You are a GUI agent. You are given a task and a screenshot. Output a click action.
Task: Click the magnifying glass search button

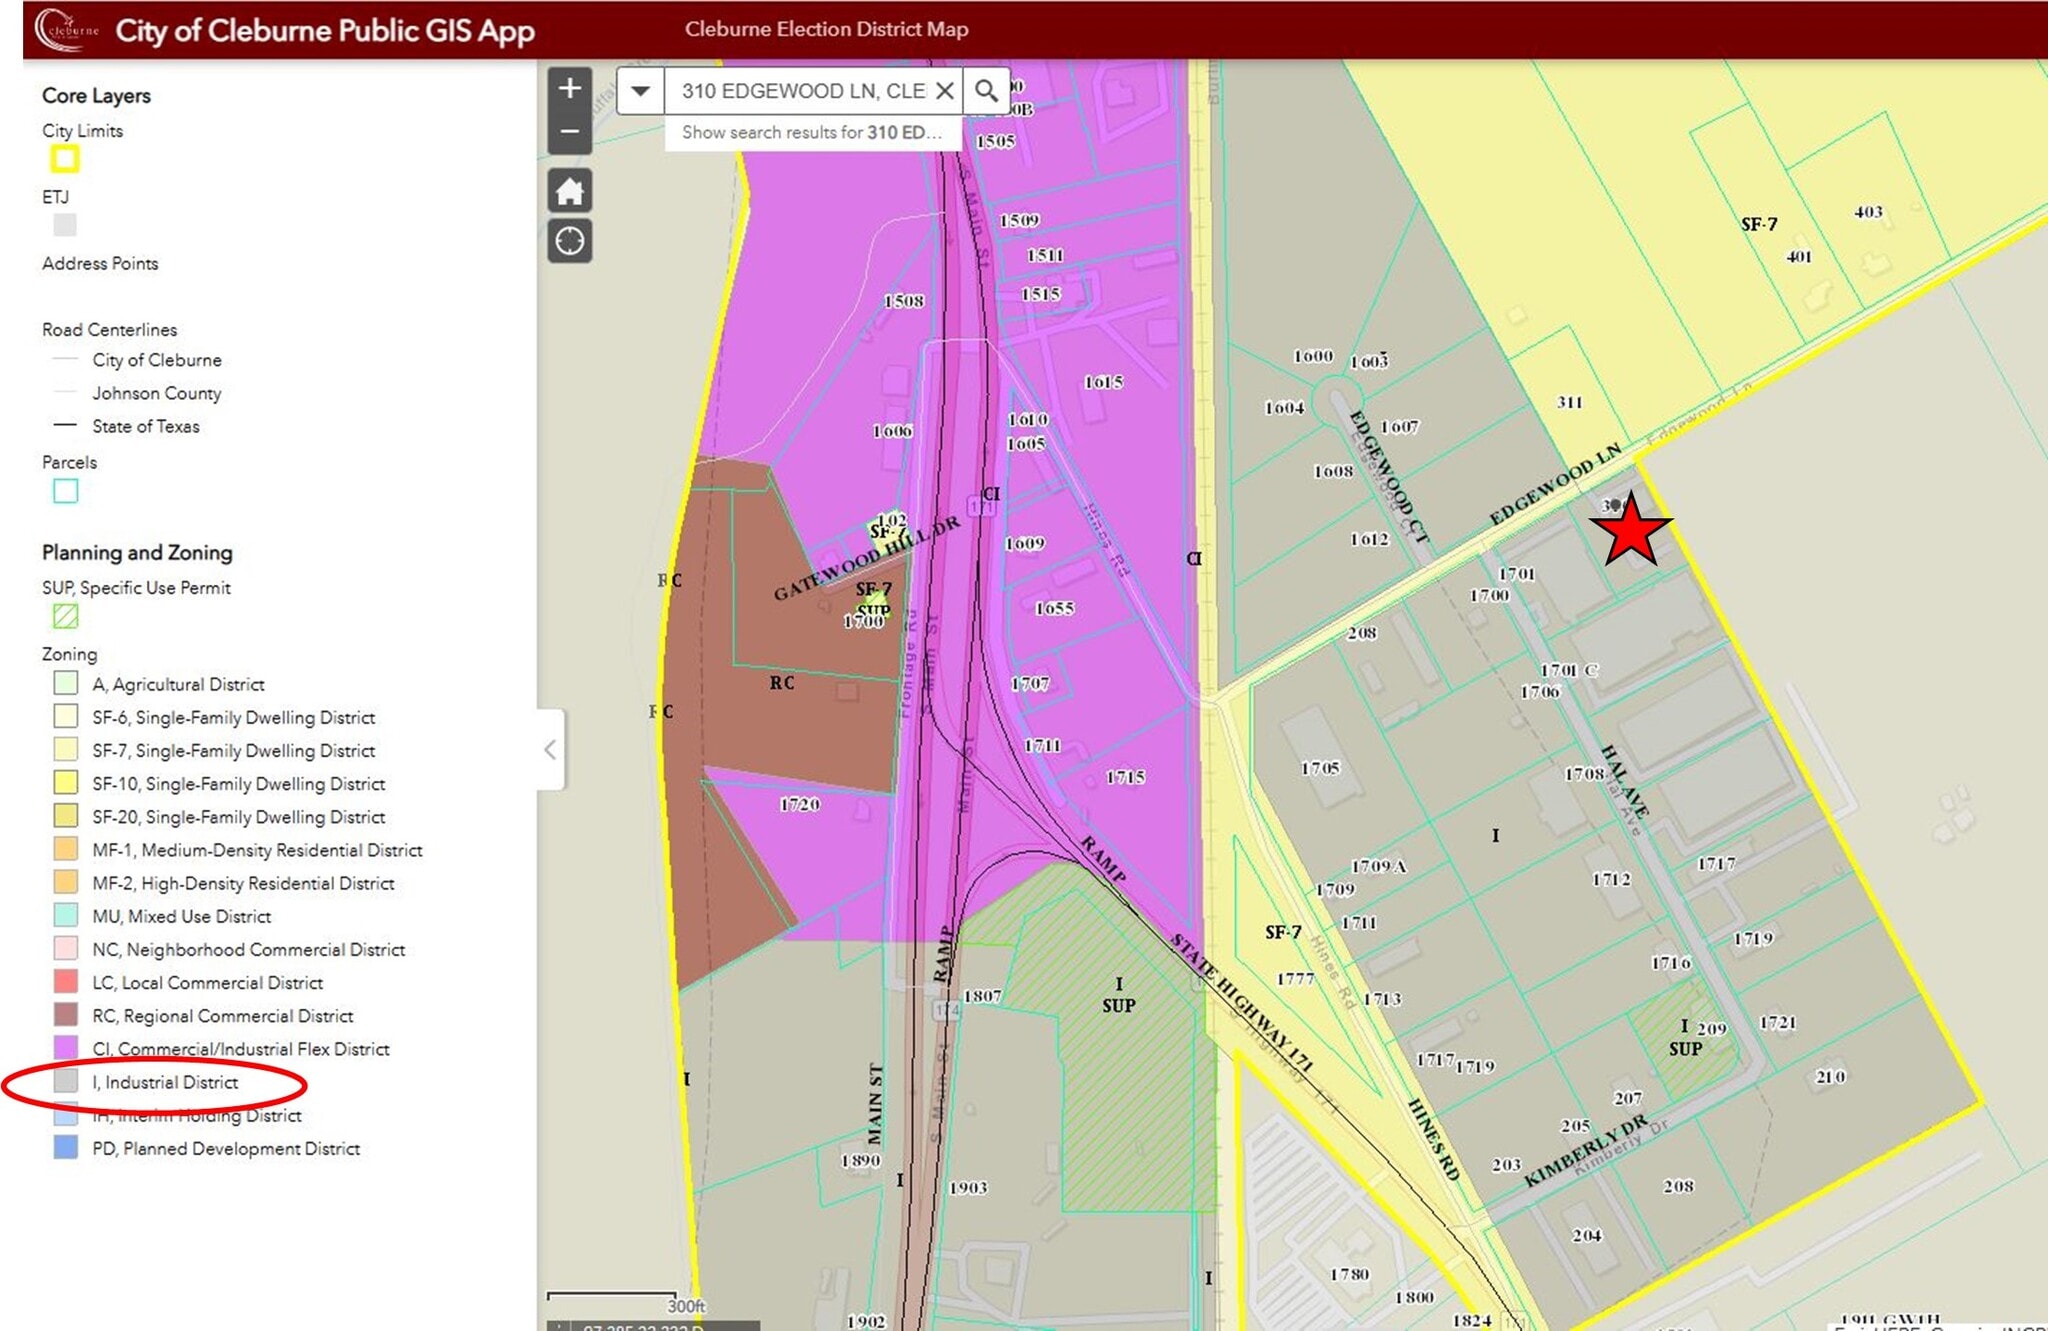(x=986, y=91)
